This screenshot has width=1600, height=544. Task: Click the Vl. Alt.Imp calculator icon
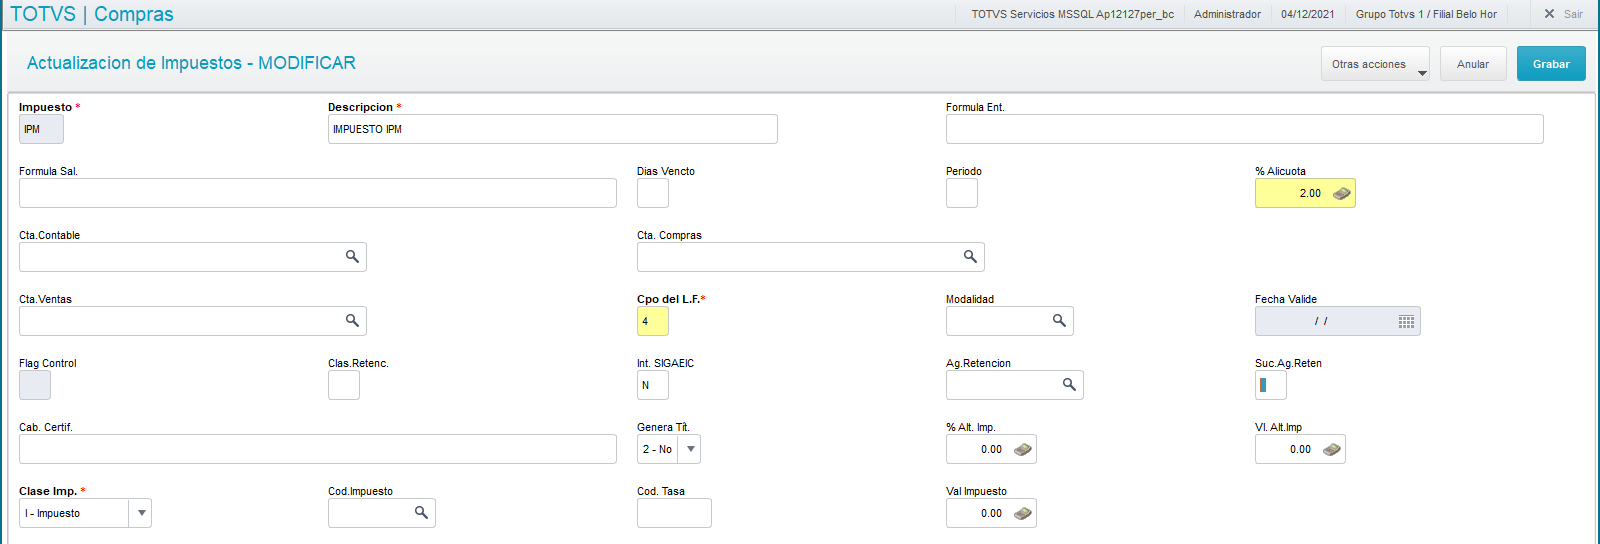pyautogui.click(x=1331, y=449)
